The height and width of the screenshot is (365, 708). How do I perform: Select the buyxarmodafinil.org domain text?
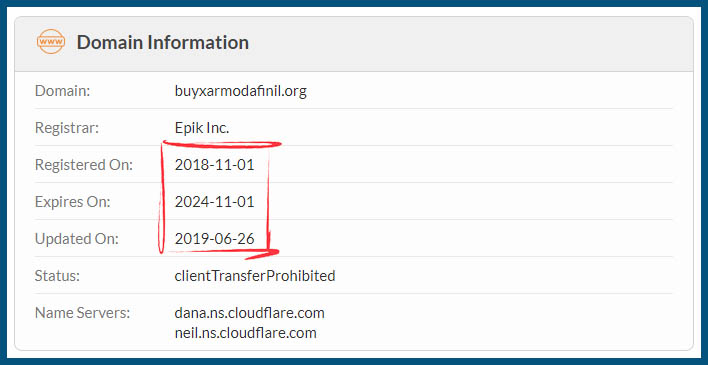[x=241, y=91]
